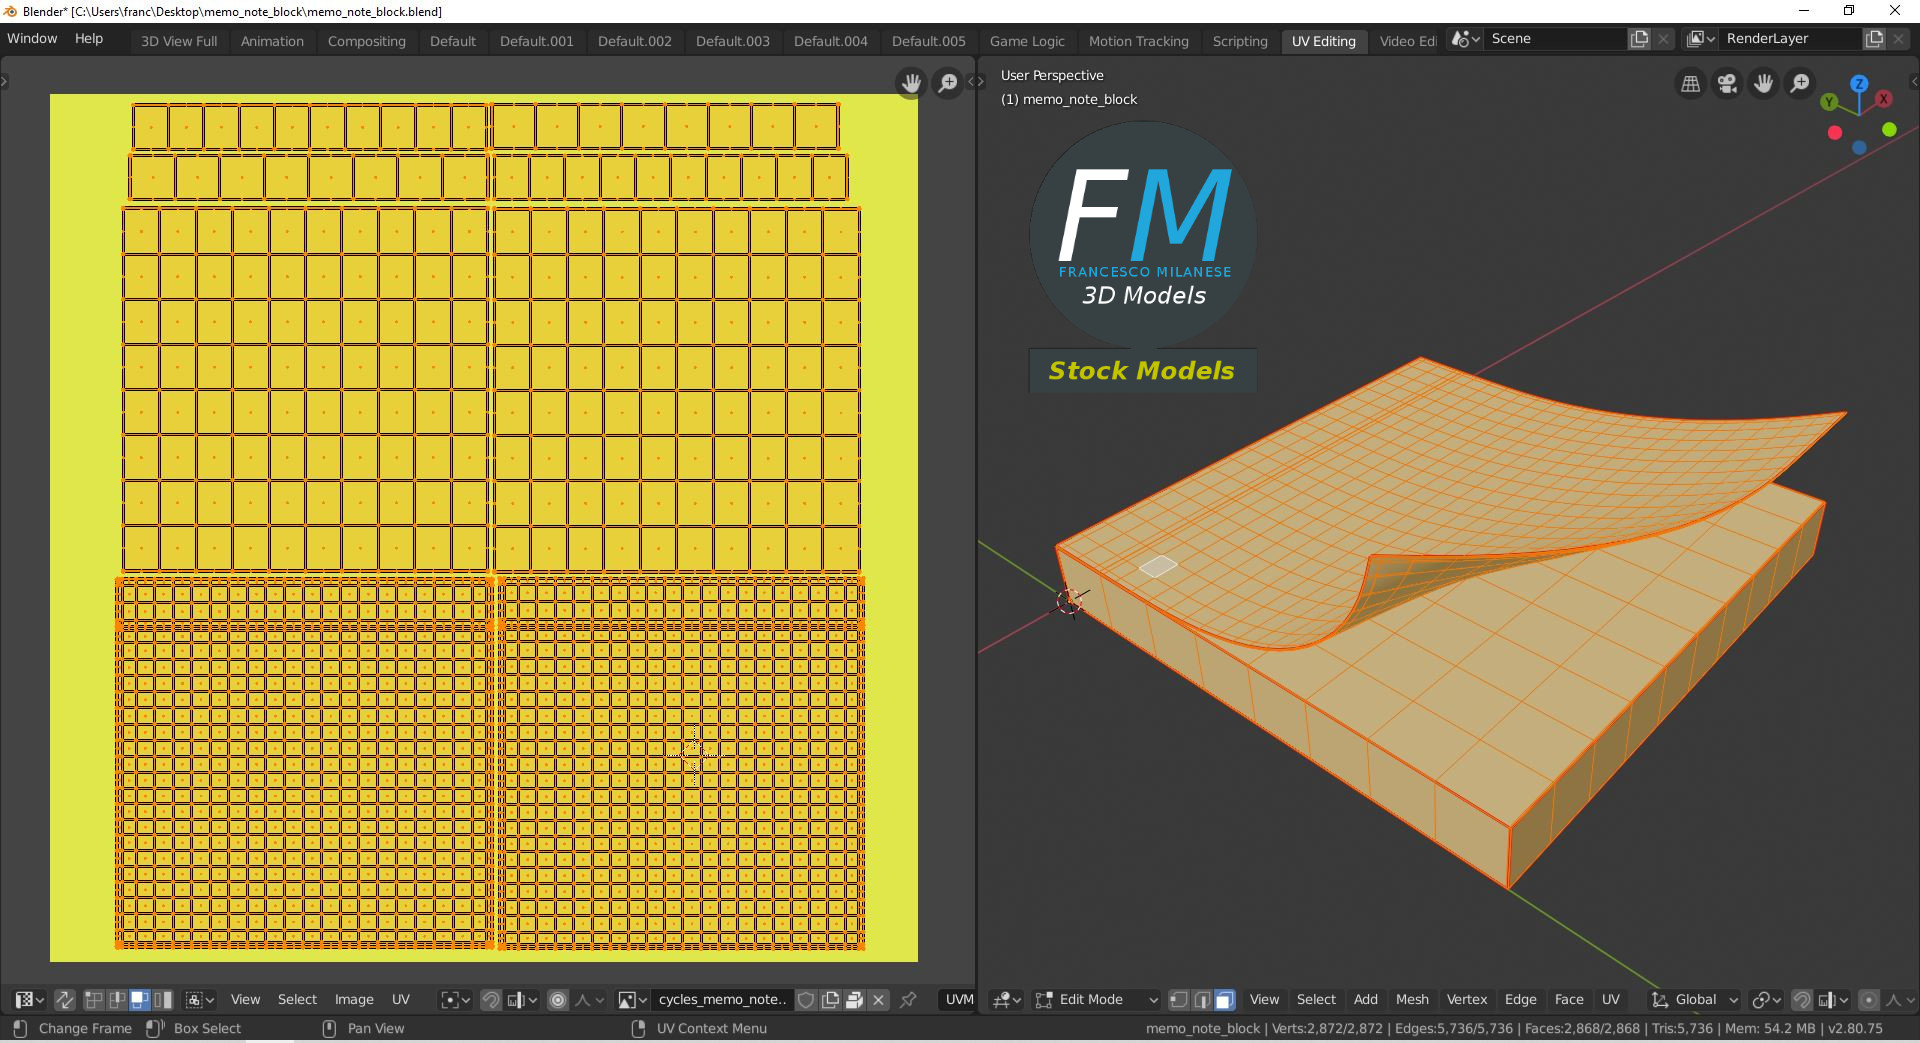Toggle the camera view icon in 3D viewport
The width and height of the screenshot is (1920, 1043).
point(1727,84)
